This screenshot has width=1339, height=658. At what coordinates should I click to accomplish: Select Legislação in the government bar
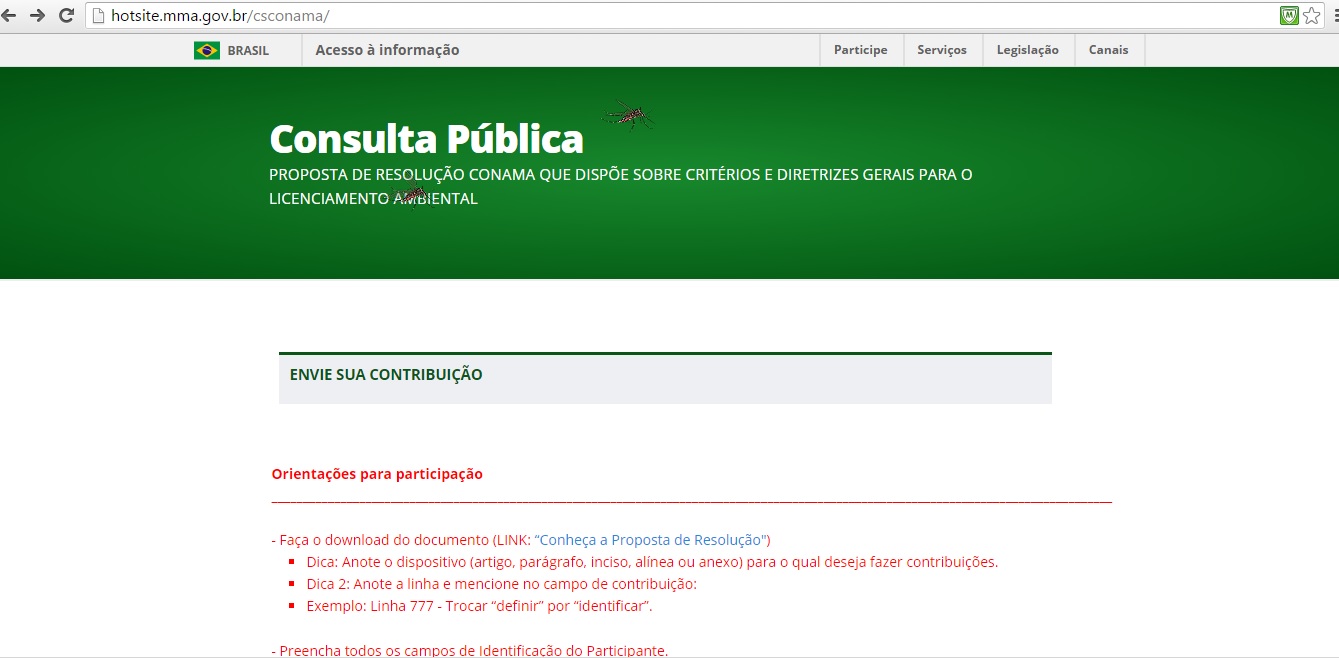point(1027,50)
